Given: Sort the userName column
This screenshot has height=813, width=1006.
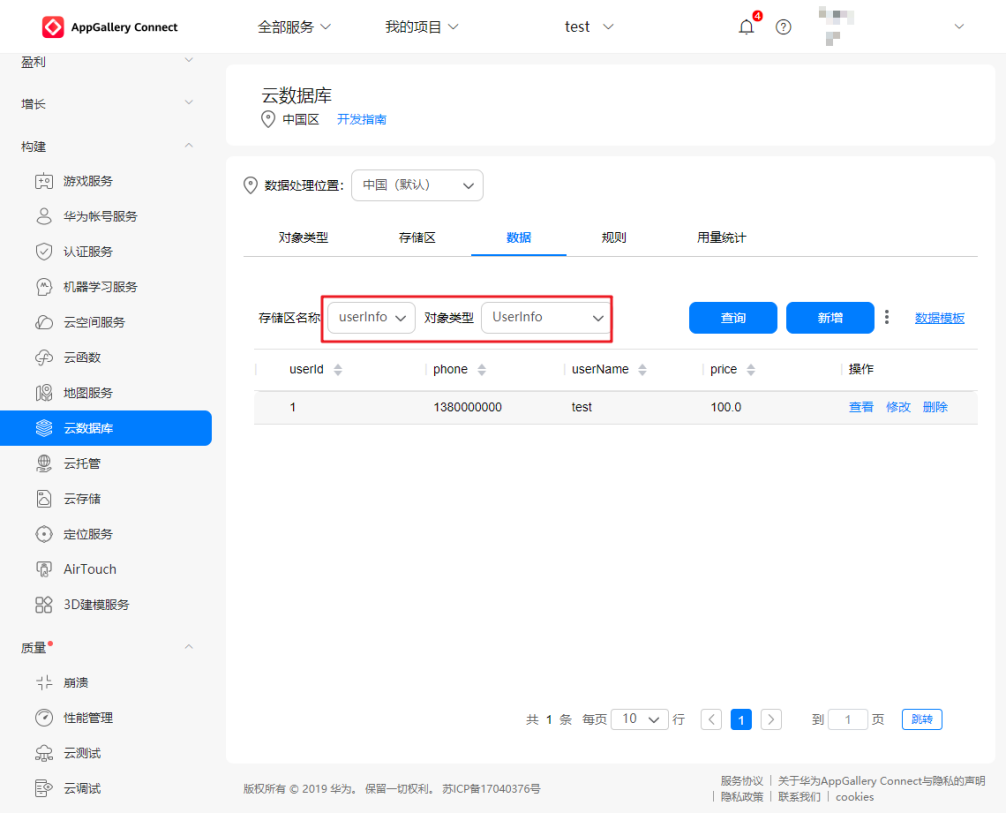Looking at the screenshot, I should click(642, 370).
